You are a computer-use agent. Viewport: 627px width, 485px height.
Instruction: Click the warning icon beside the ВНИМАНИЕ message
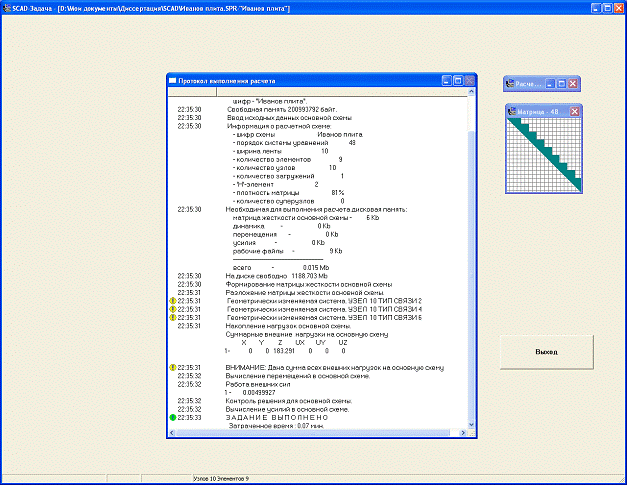171,368
